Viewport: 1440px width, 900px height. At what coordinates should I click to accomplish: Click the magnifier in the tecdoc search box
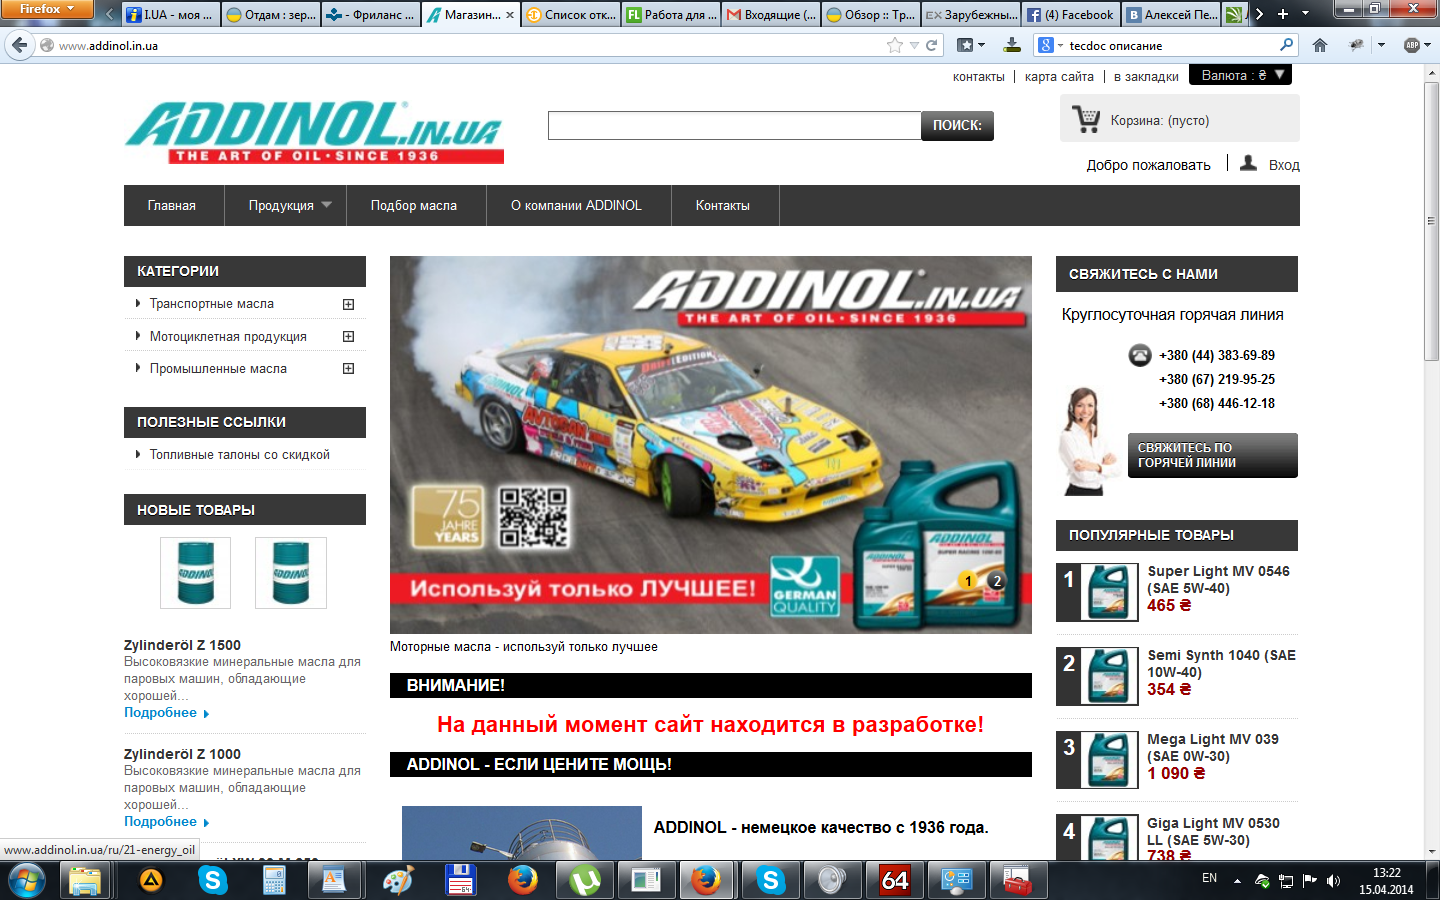click(x=1286, y=45)
